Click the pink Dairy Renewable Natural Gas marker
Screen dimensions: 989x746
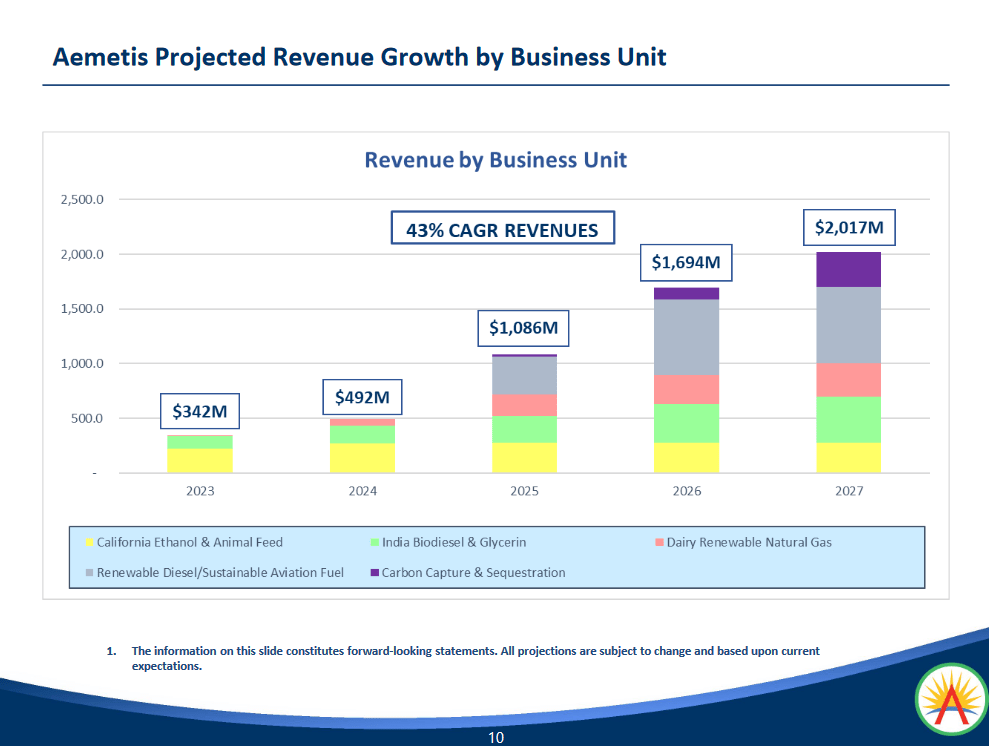[660, 542]
